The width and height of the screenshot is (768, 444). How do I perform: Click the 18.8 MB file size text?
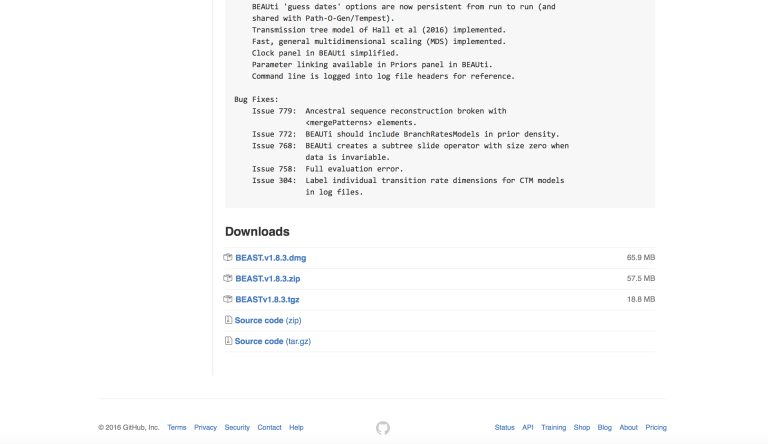click(641, 299)
